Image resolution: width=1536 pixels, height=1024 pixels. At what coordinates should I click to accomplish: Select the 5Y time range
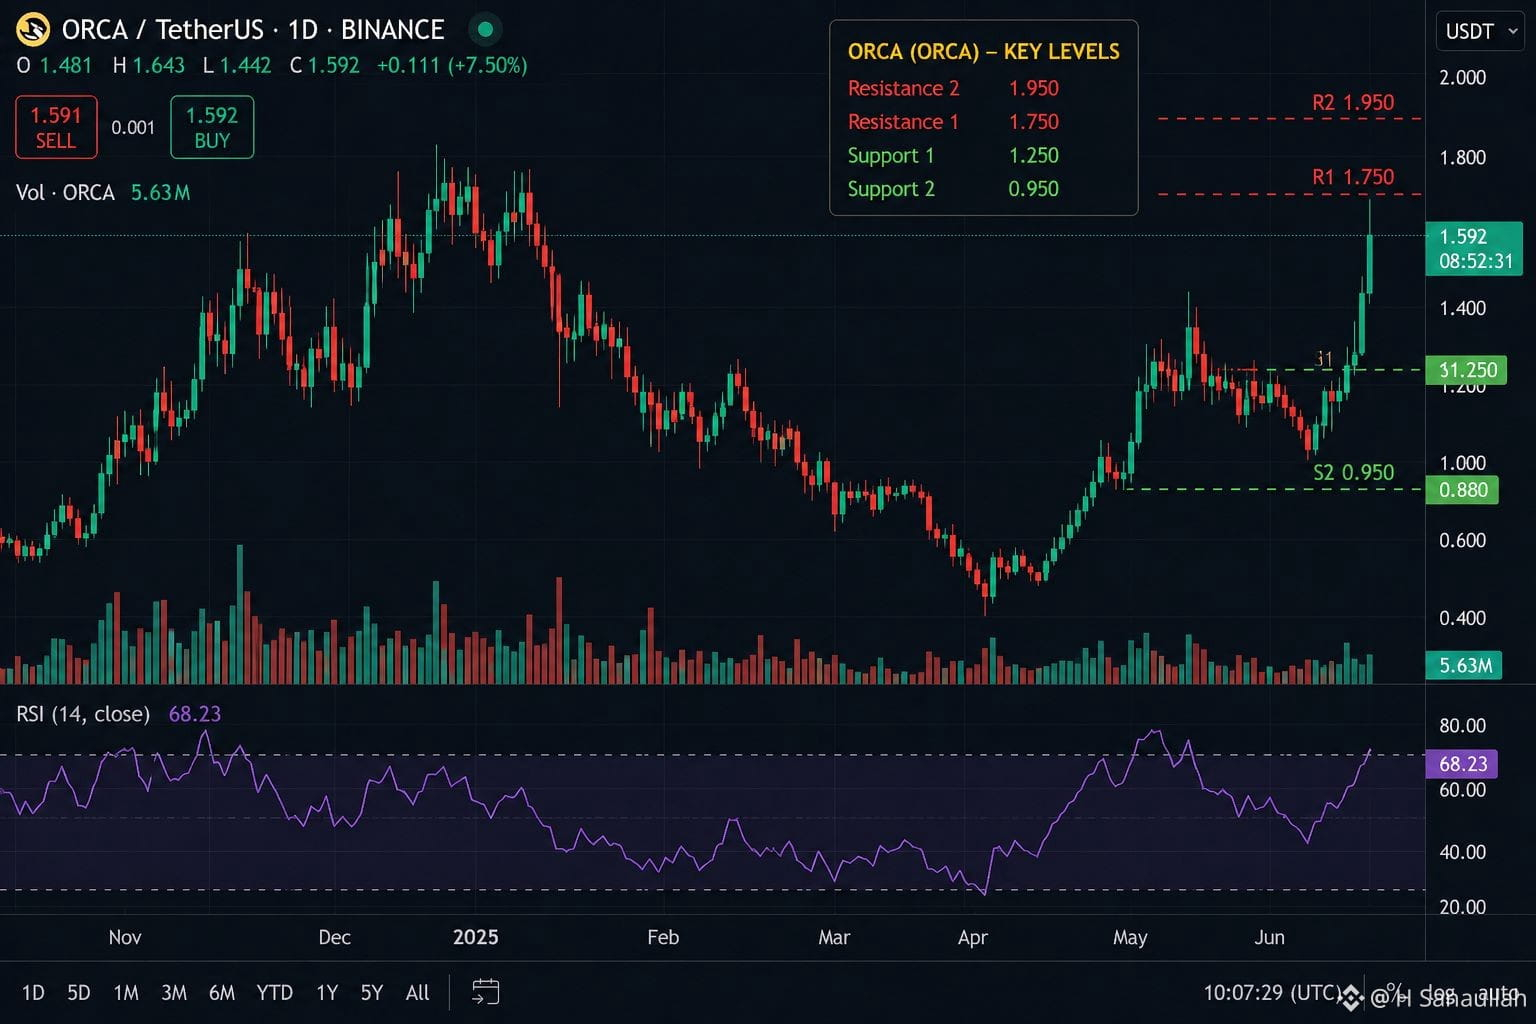(372, 992)
